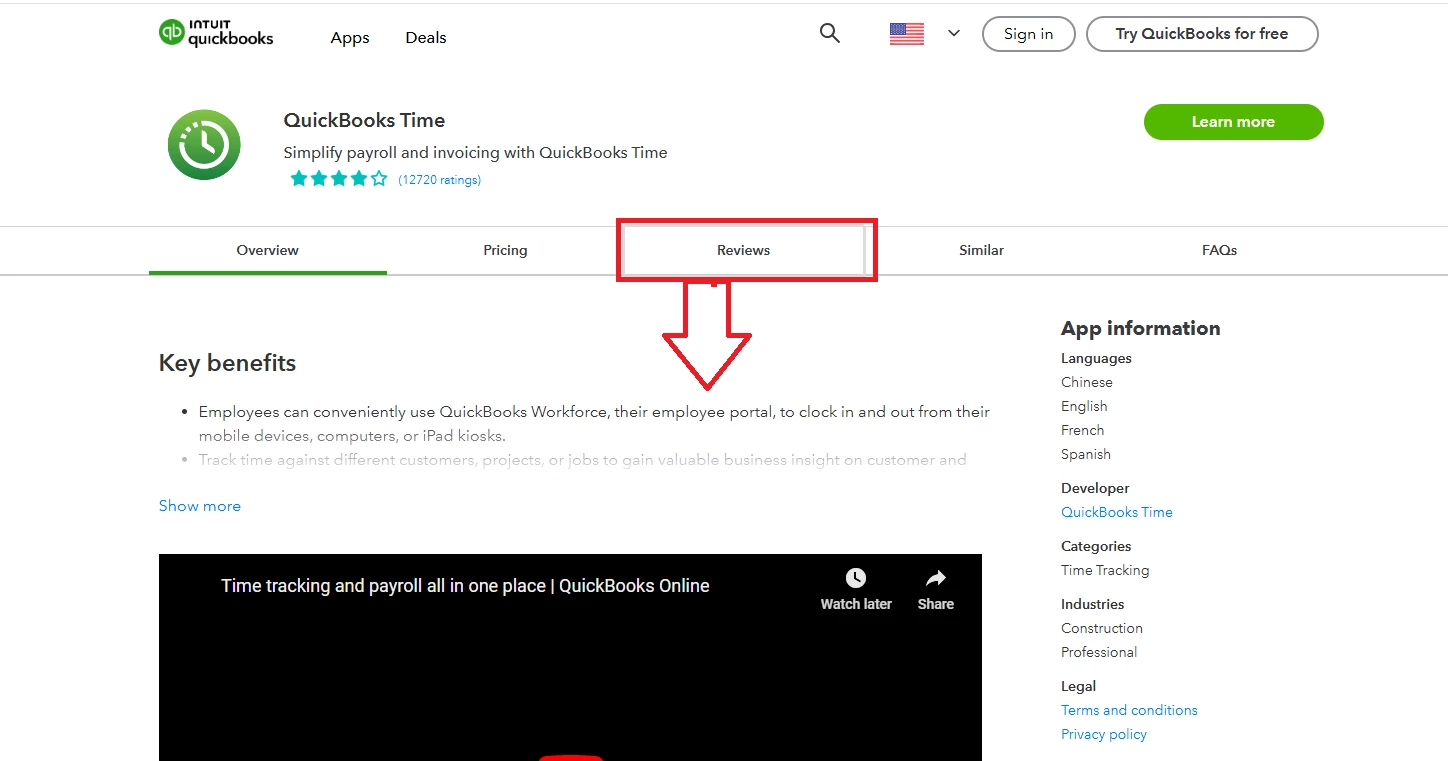Click the Spanish language entry

point(1086,454)
